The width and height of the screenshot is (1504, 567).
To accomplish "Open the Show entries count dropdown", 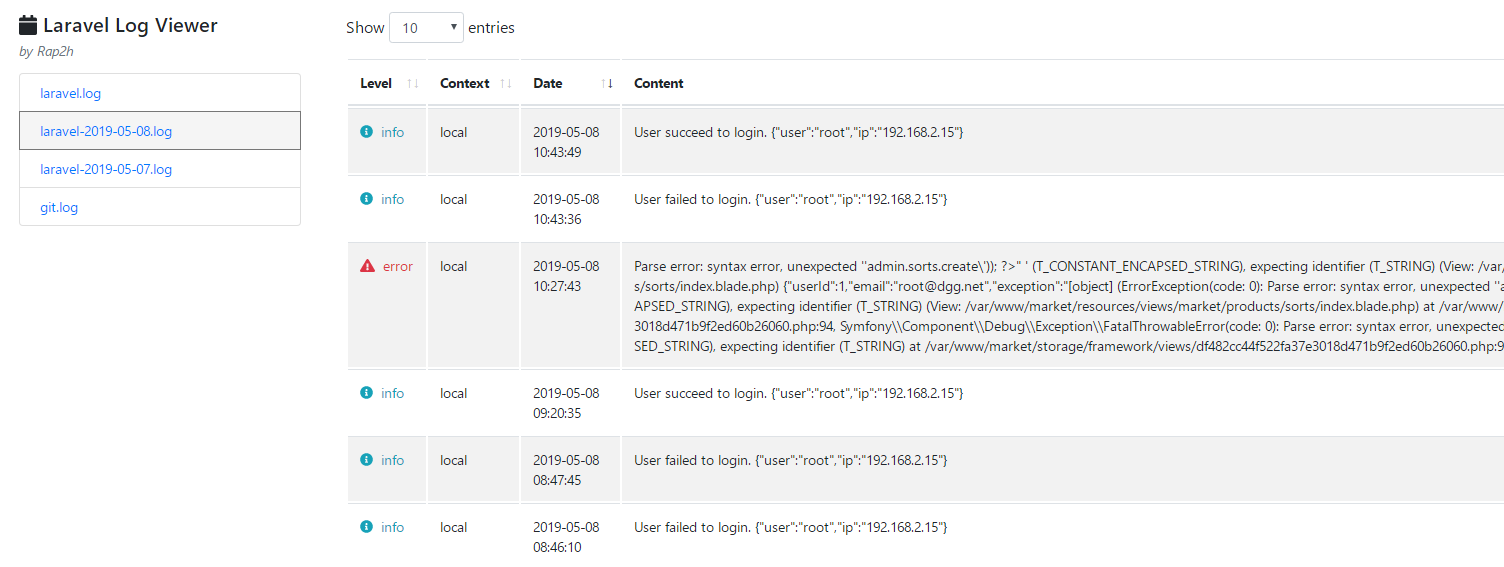I will pyautogui.click(x=426, y=28).
